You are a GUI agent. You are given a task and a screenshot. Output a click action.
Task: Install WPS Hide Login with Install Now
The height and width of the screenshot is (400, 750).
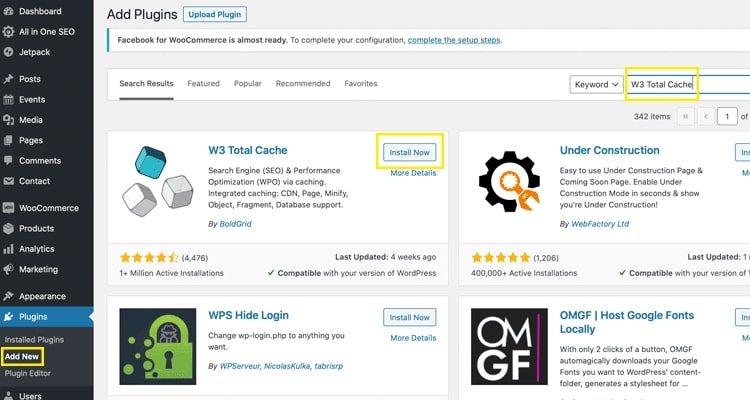pyautogui.click(x=409, y=317)
